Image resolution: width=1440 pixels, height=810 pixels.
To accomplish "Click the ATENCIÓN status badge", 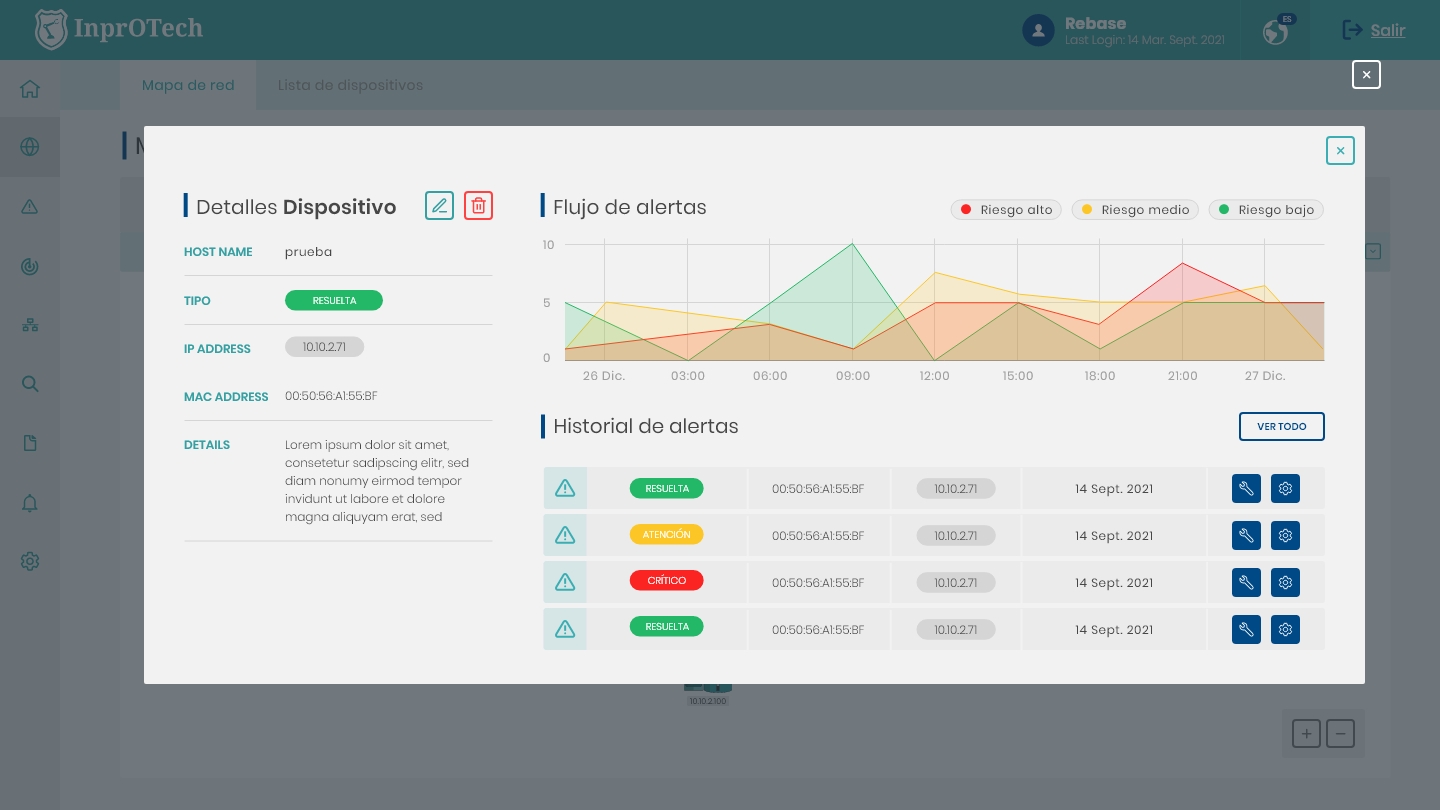I will coord(667,535).
